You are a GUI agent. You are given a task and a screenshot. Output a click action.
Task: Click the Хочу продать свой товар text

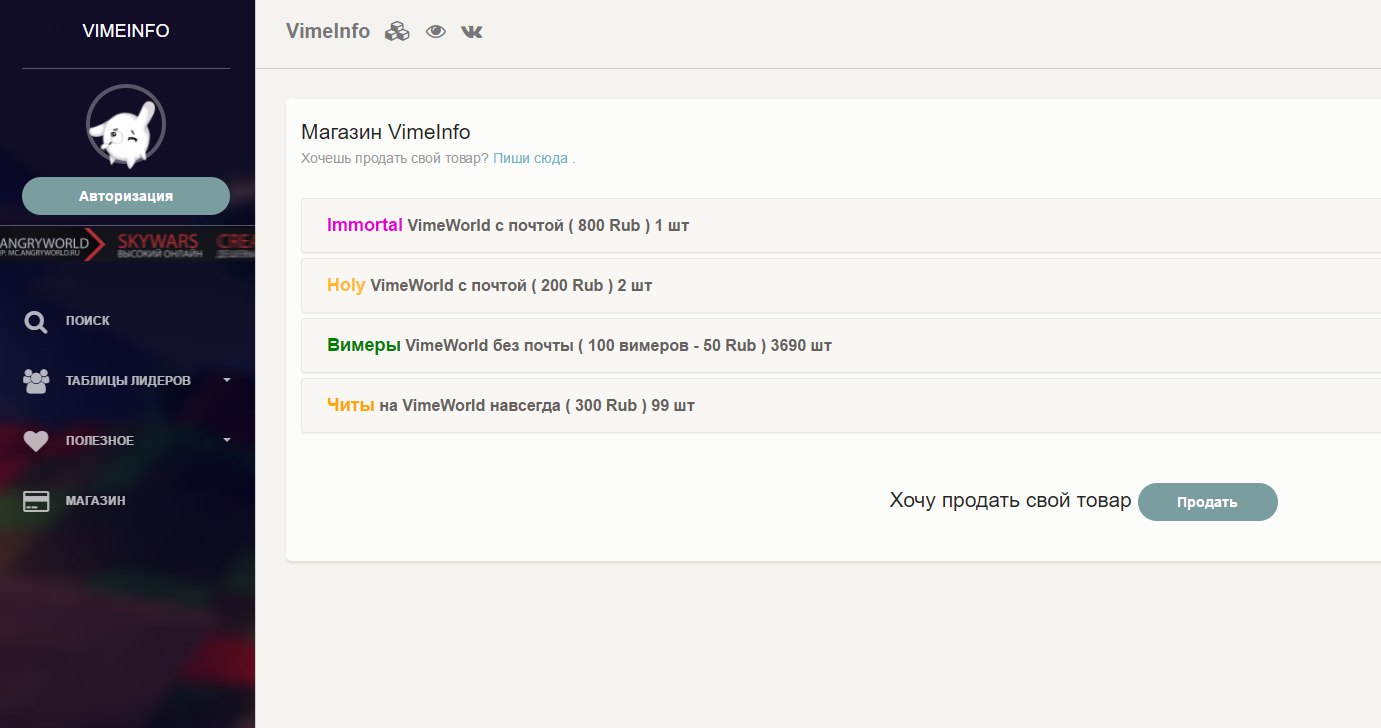pos(1010,501)
